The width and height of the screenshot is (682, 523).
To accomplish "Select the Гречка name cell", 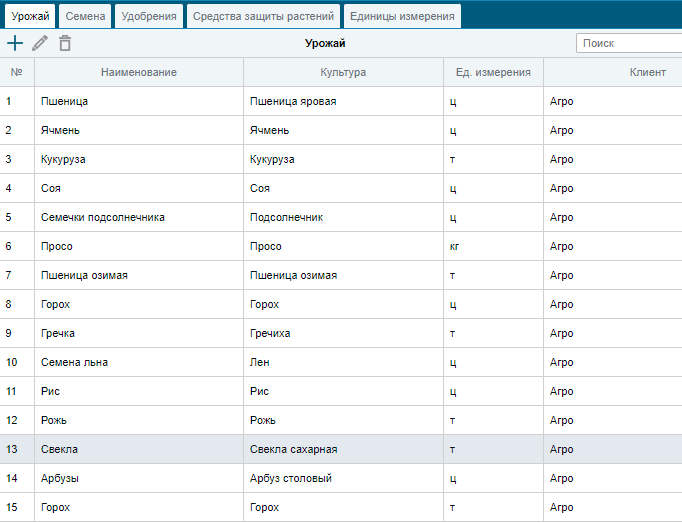I will (139, 333).
